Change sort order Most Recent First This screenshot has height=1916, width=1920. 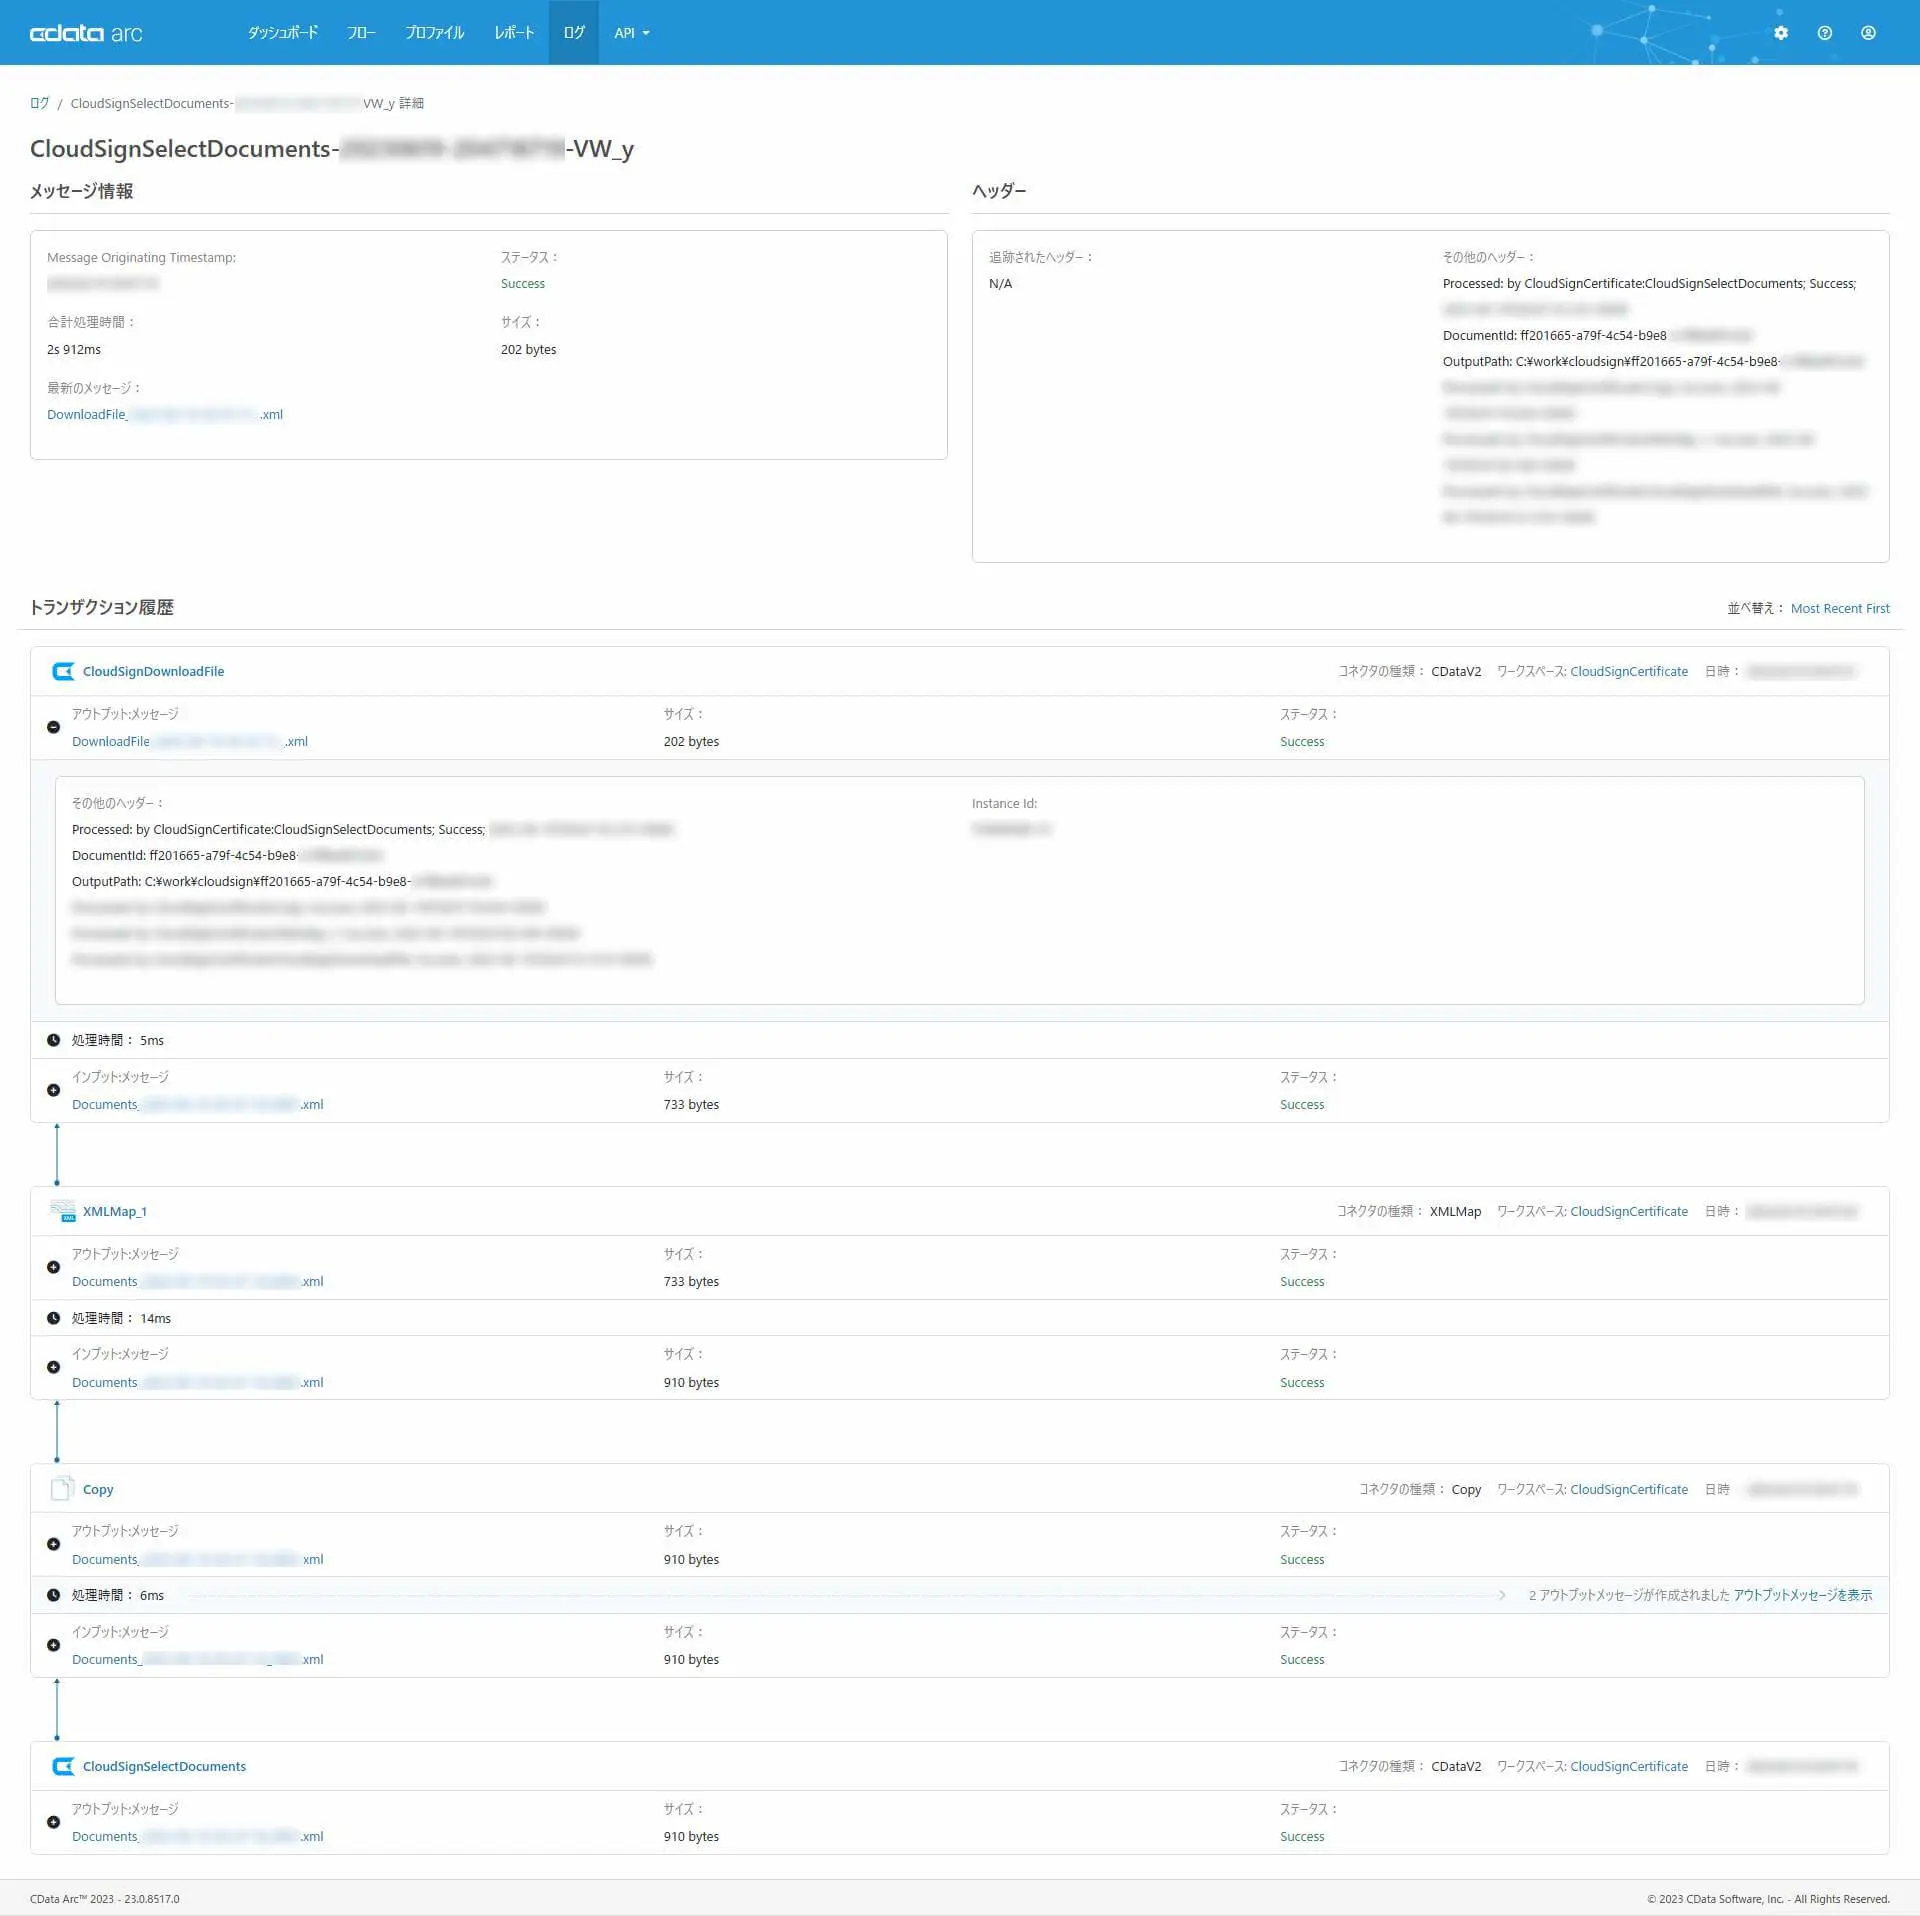1839,608
